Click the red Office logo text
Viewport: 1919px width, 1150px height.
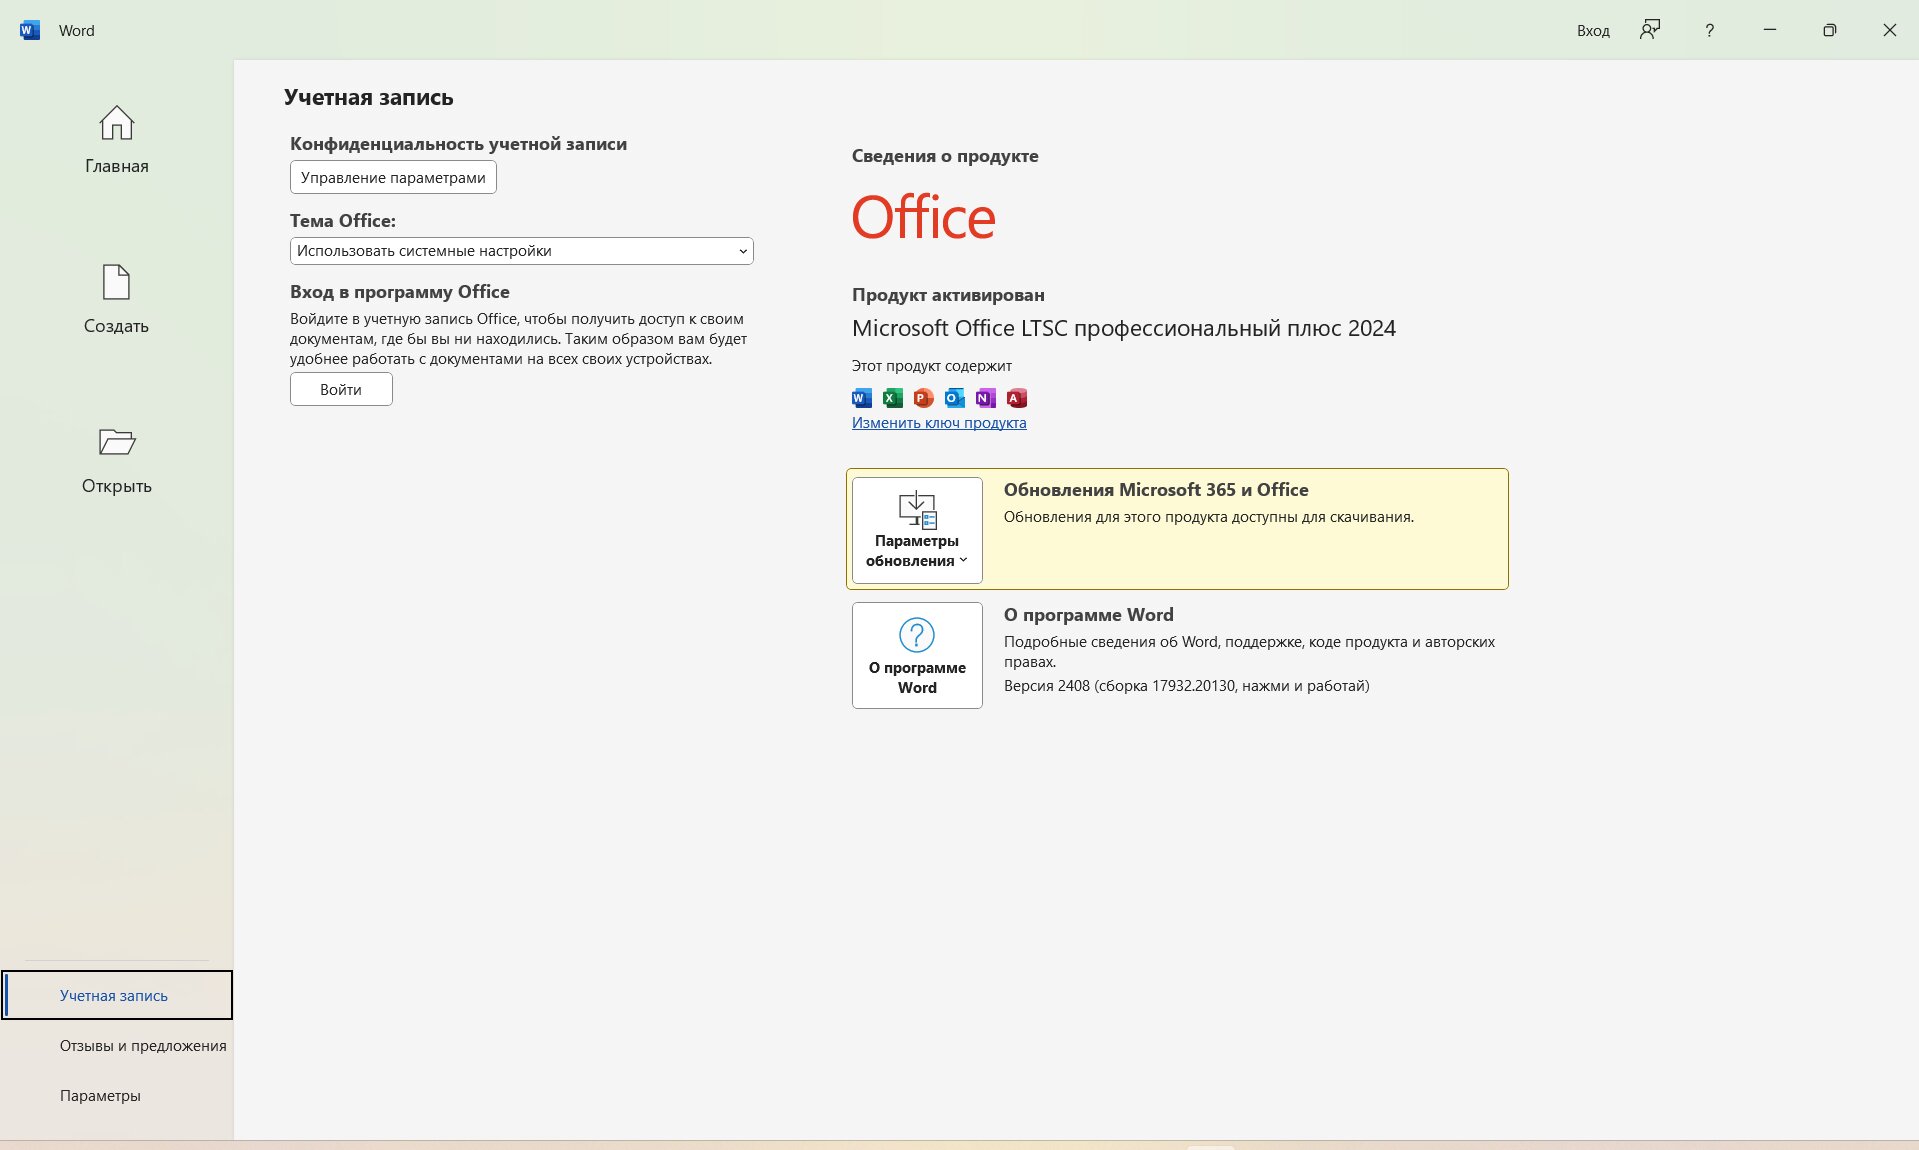click(923, 217)
